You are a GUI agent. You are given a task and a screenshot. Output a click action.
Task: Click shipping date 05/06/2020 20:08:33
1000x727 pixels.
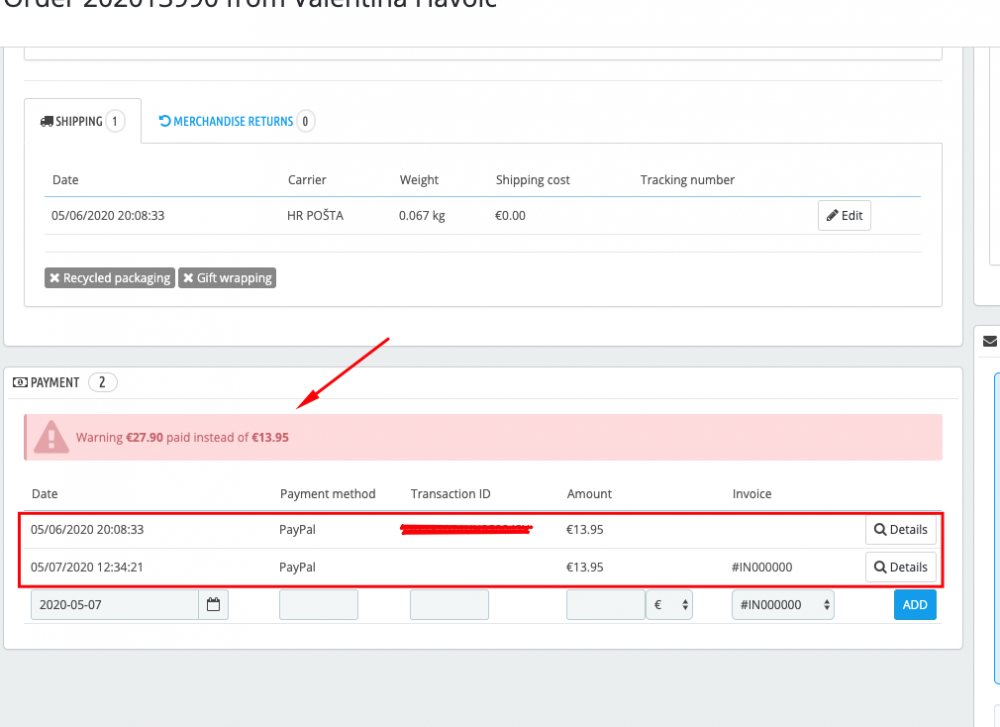tap(108, 216)
